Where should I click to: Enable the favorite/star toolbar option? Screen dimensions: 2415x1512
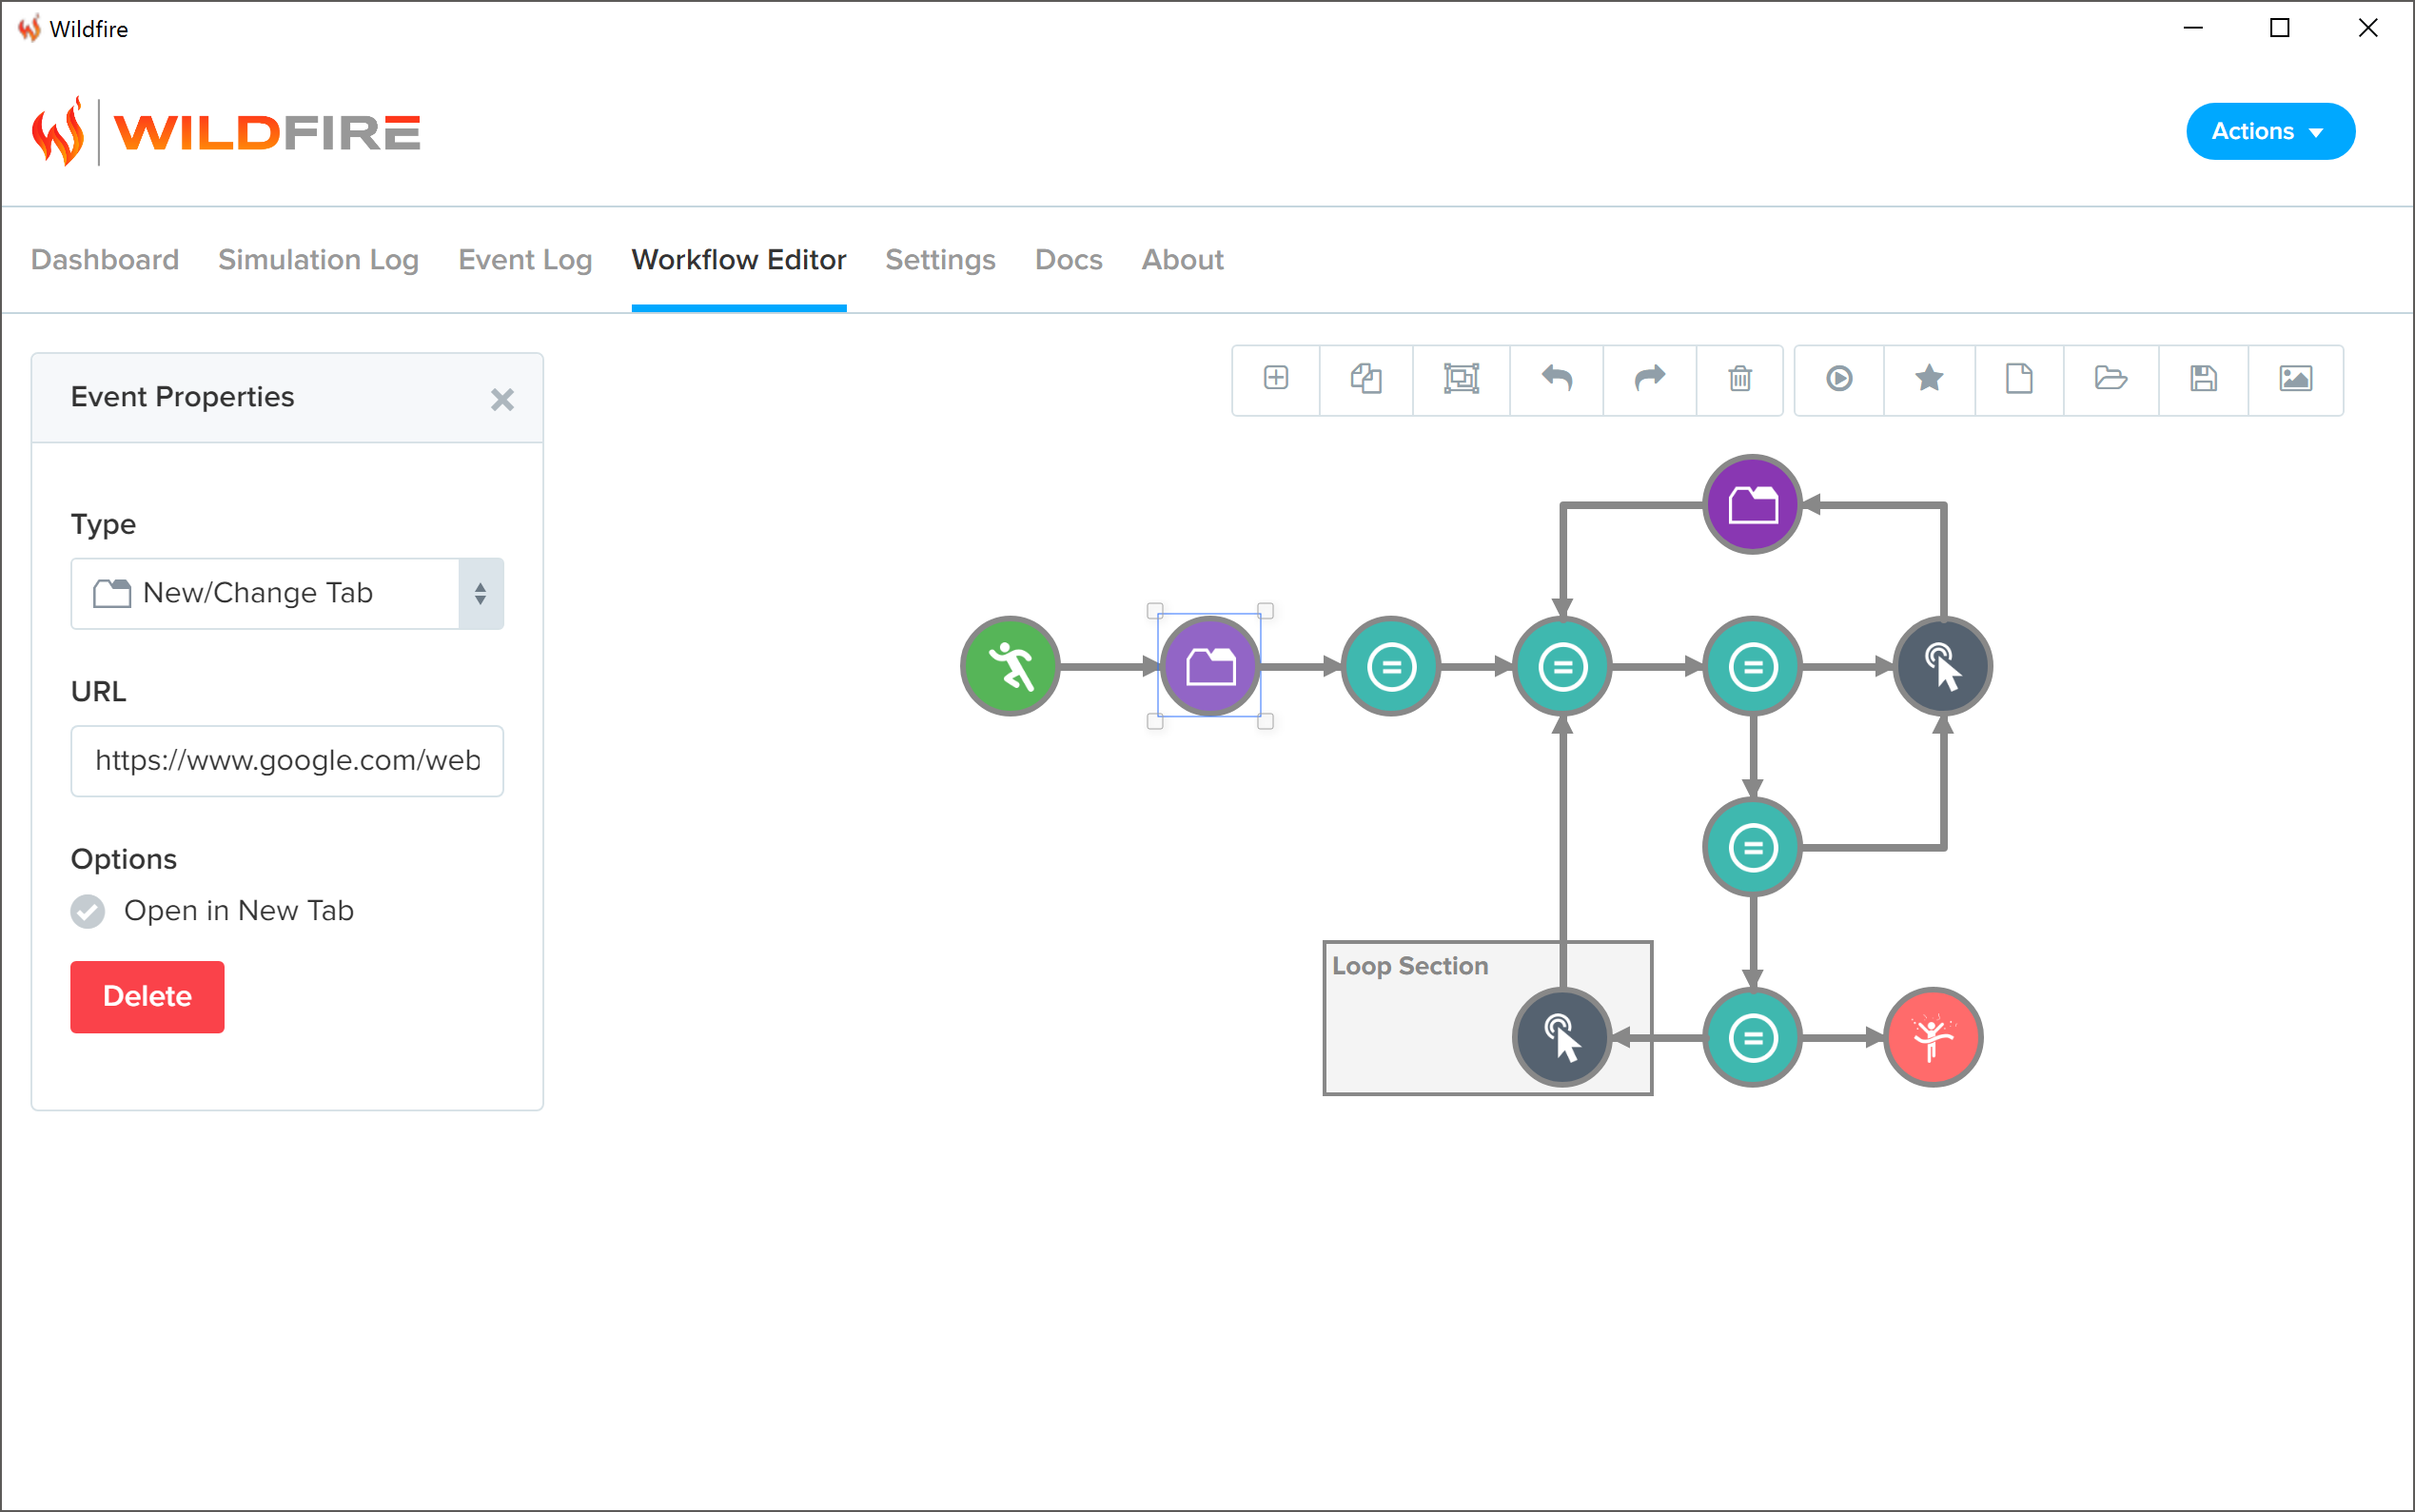(x=1928, y=378)
